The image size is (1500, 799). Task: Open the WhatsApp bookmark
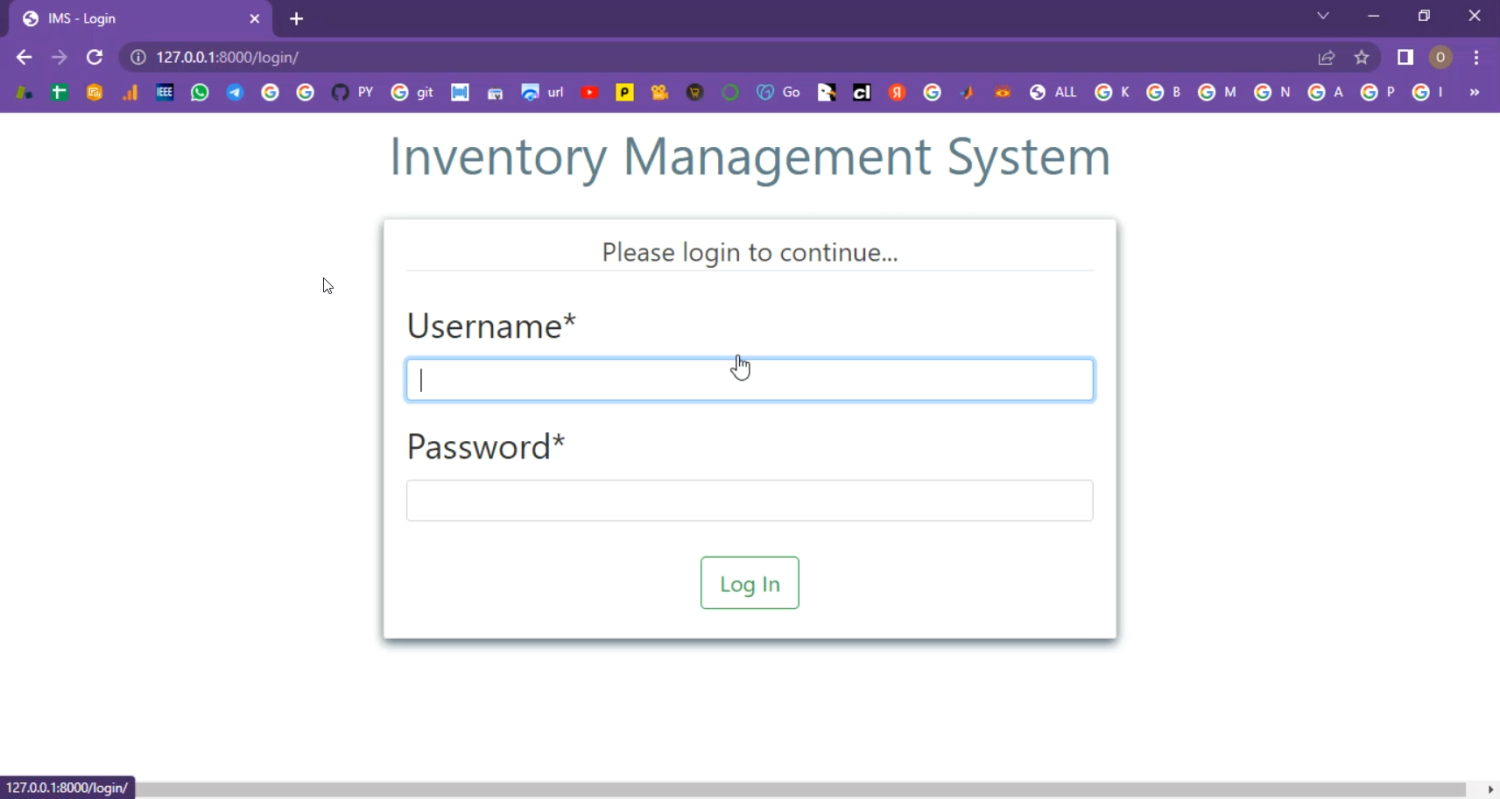pyautogui.click(x=200, y=92)
